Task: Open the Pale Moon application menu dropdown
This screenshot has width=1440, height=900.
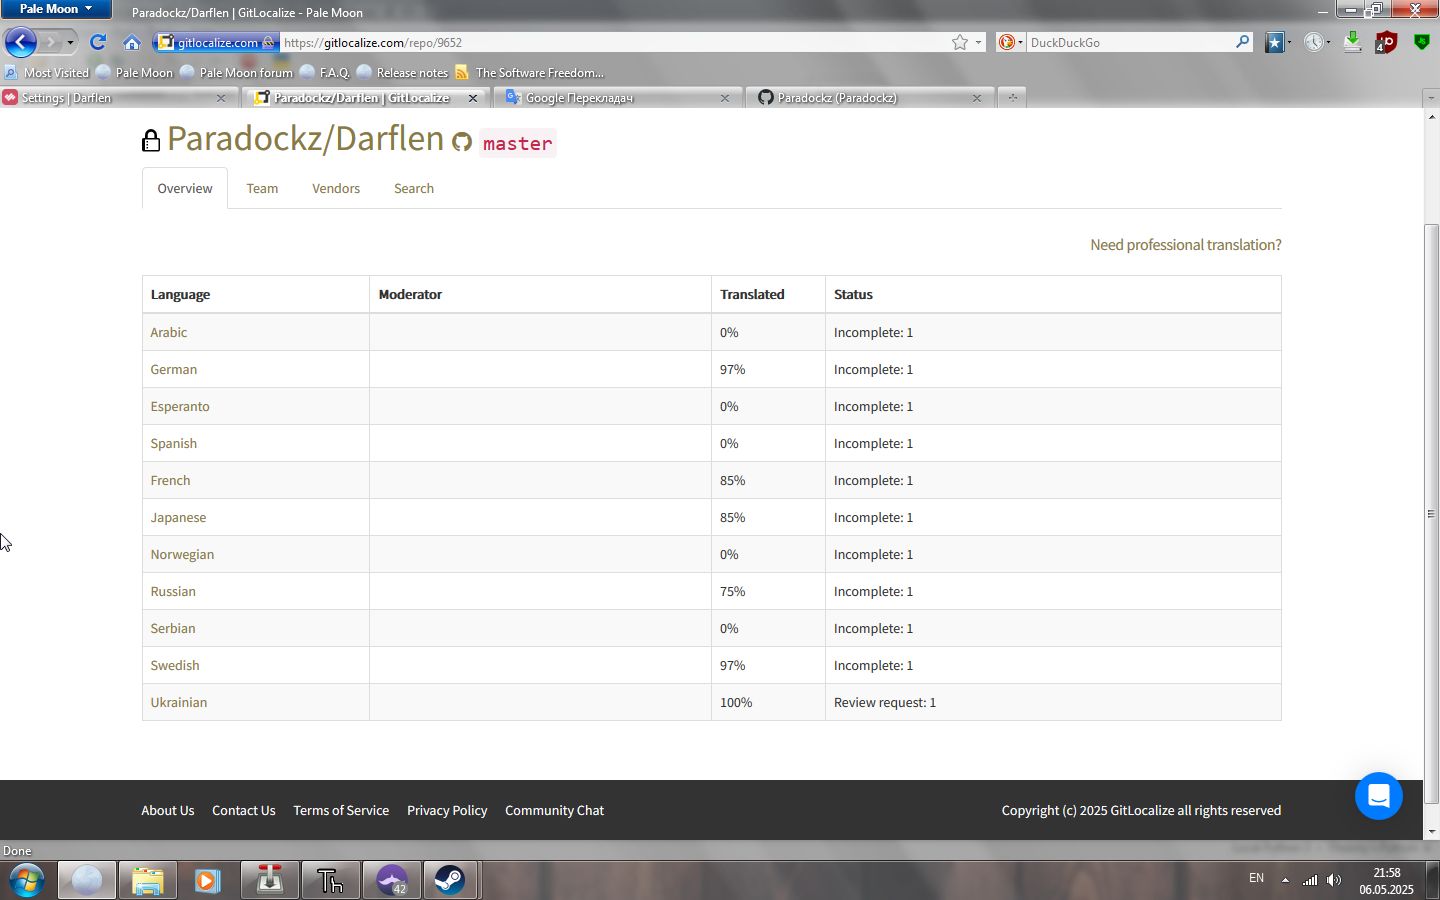Action: [56, 9]
